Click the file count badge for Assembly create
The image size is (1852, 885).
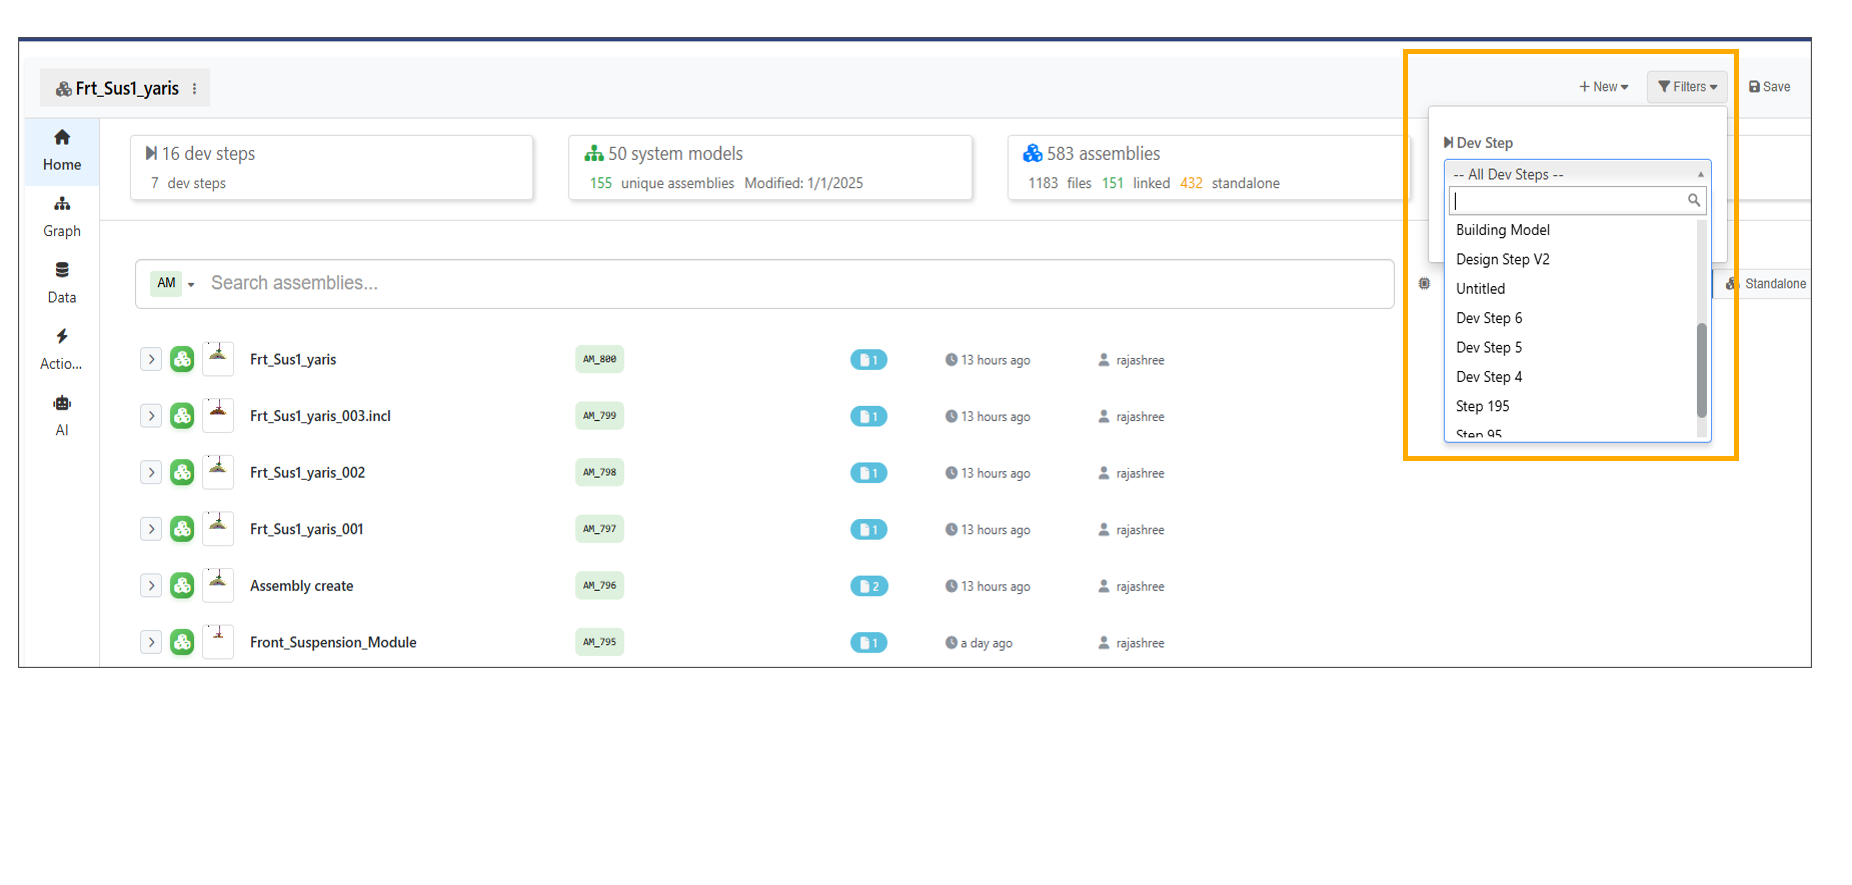tap(868, 587)
